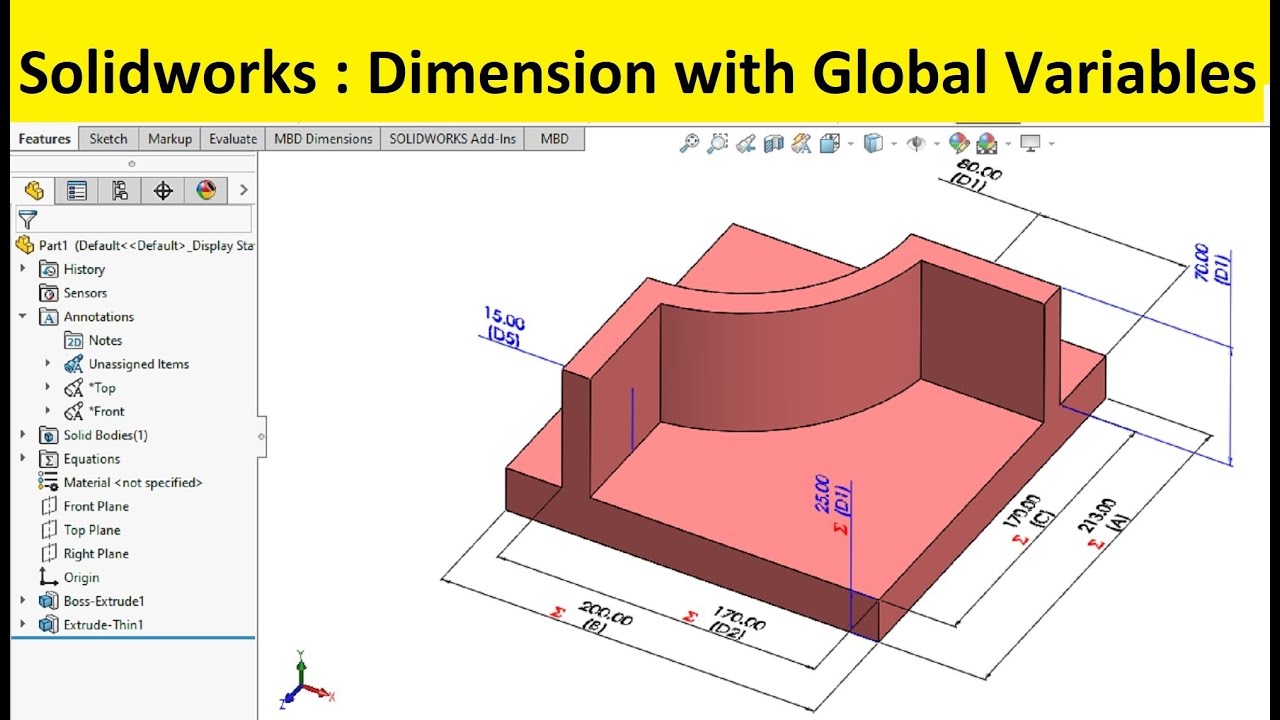Select the *Top annotation view
Image resolution: width=1280 pixels, height=720 pixels.
(x=90, y=388)
